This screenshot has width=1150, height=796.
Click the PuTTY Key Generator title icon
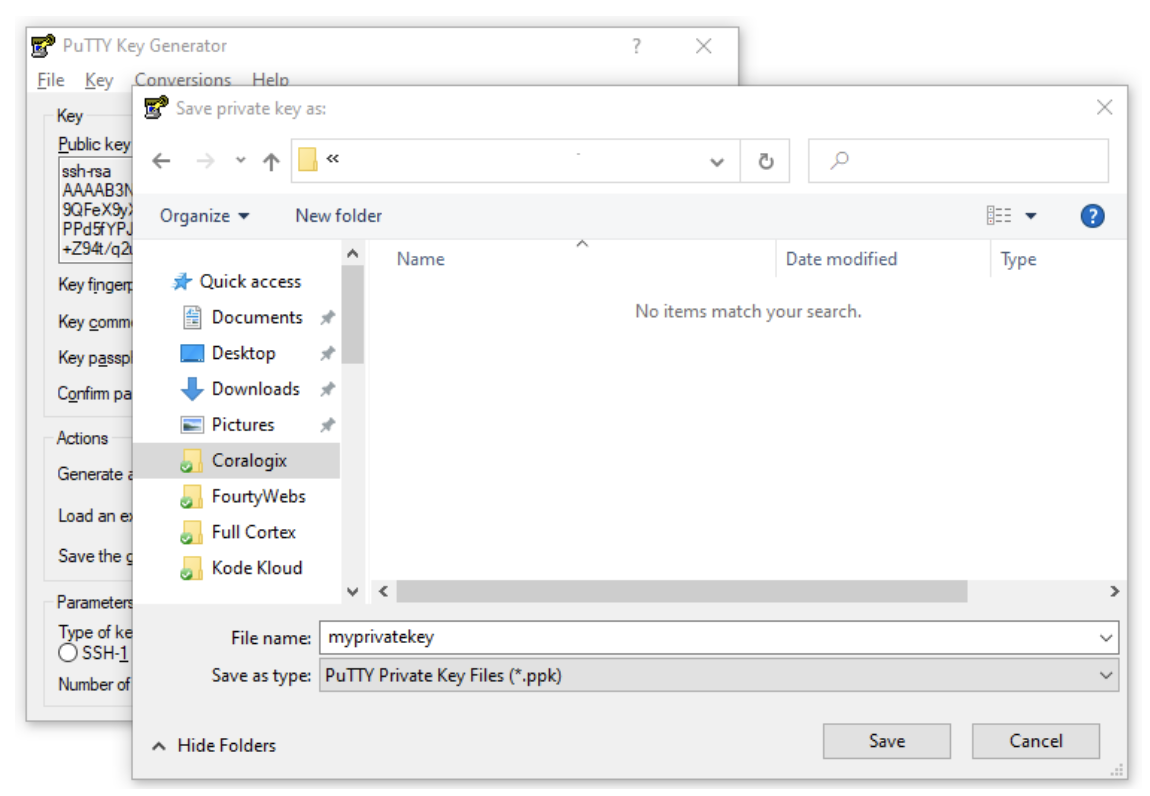(43, 45)
